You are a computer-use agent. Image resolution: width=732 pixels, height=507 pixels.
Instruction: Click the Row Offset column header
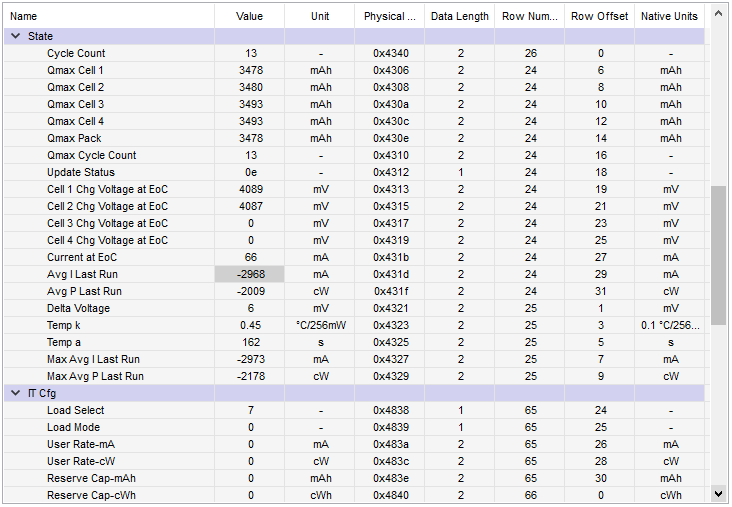pos(599,16)
